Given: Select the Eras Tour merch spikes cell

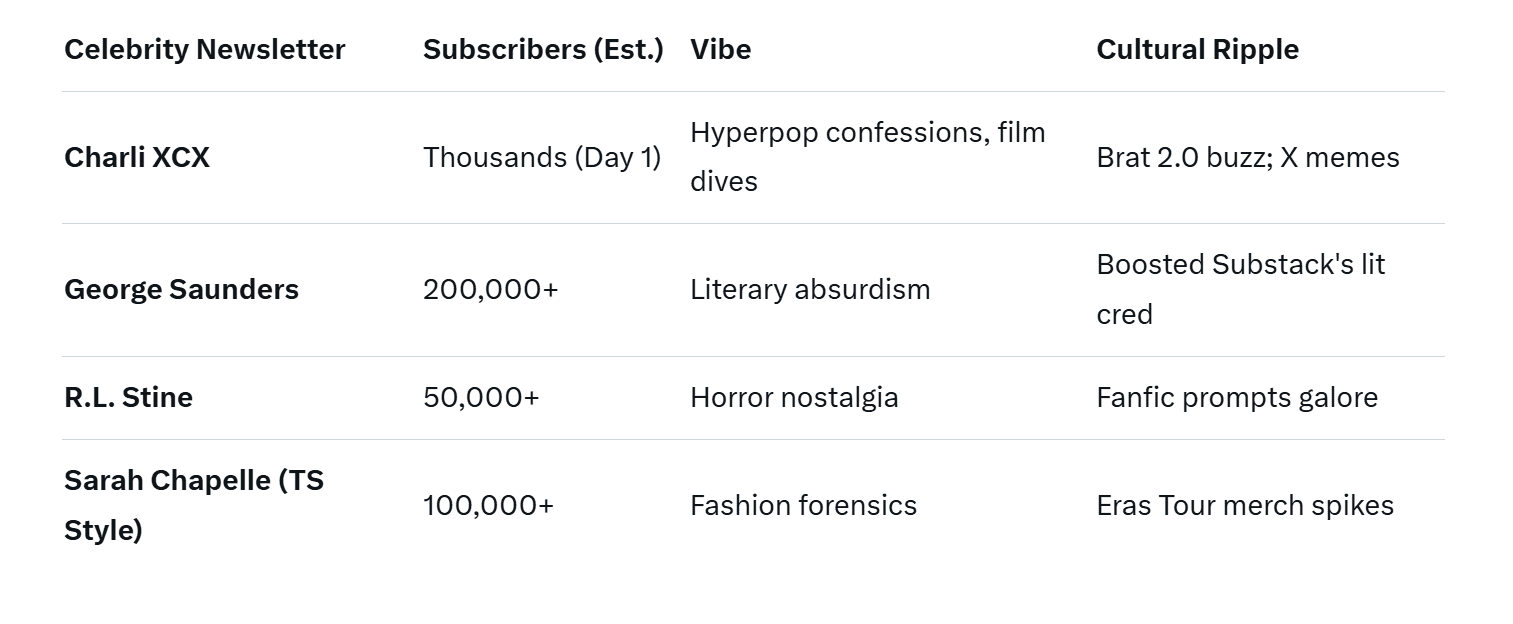Looking at the screenshot, I should [x=1245, y=505].
